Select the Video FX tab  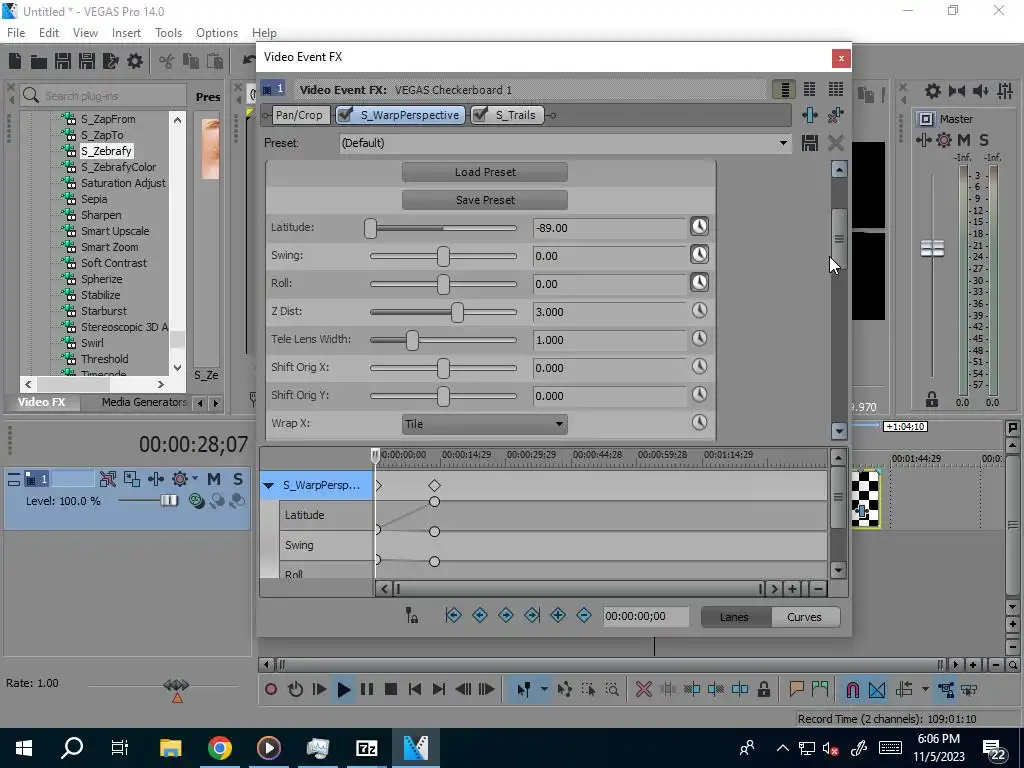[42, 402]
